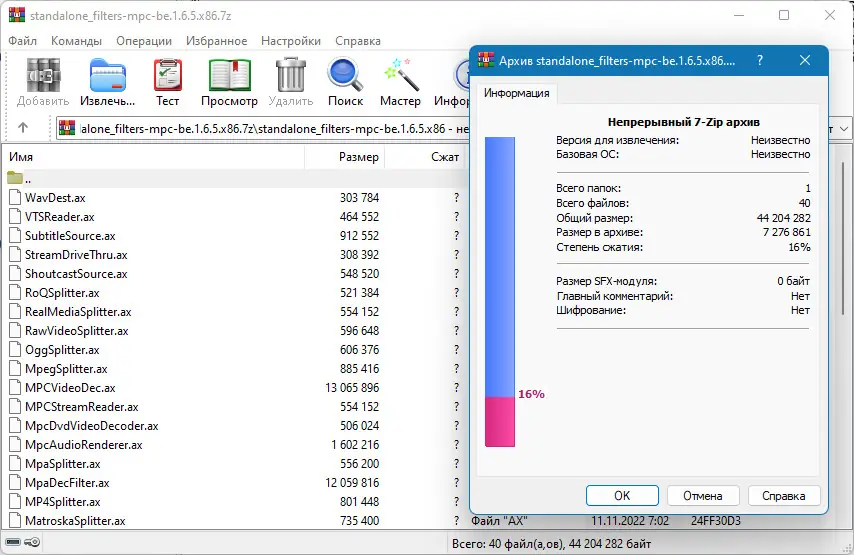Open the Справка menu in menu bar
Viewport: 854px width, 555px height.
tap(358, 41)
